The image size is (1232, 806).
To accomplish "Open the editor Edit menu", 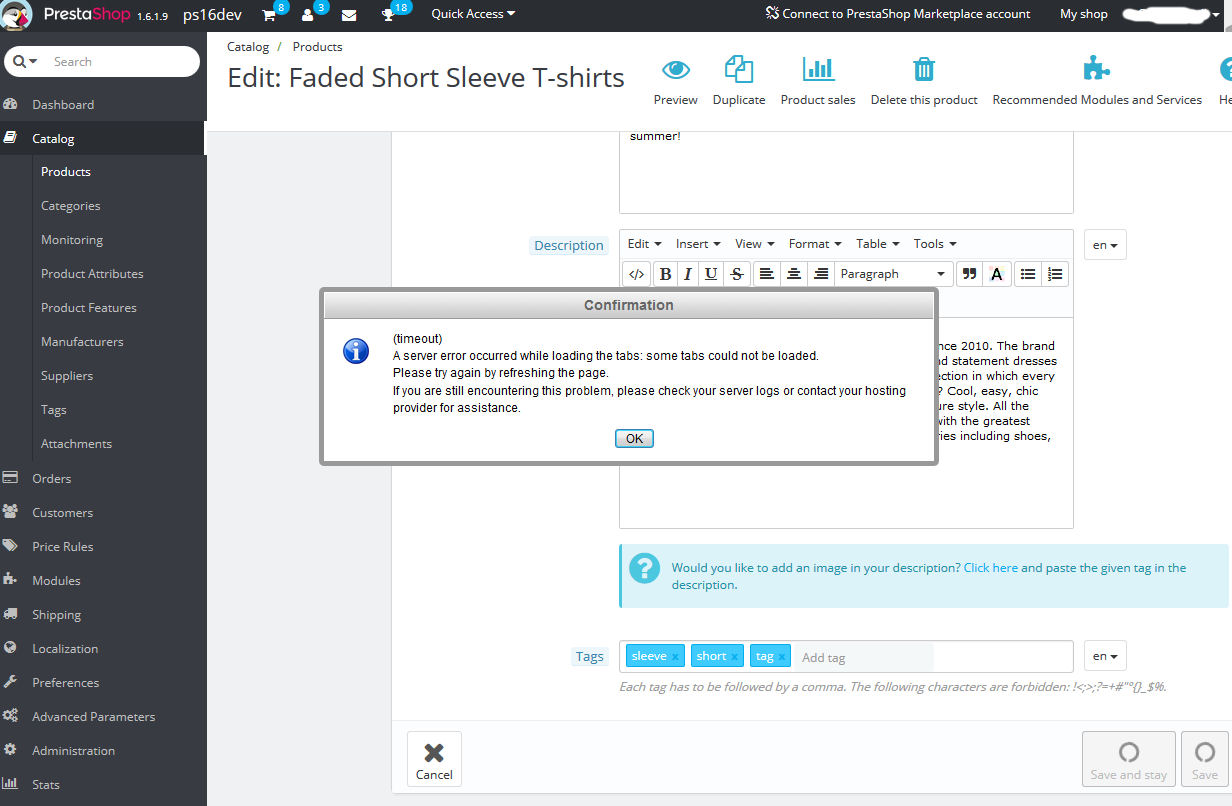I will pyautogui.click(x=643, y=243).
